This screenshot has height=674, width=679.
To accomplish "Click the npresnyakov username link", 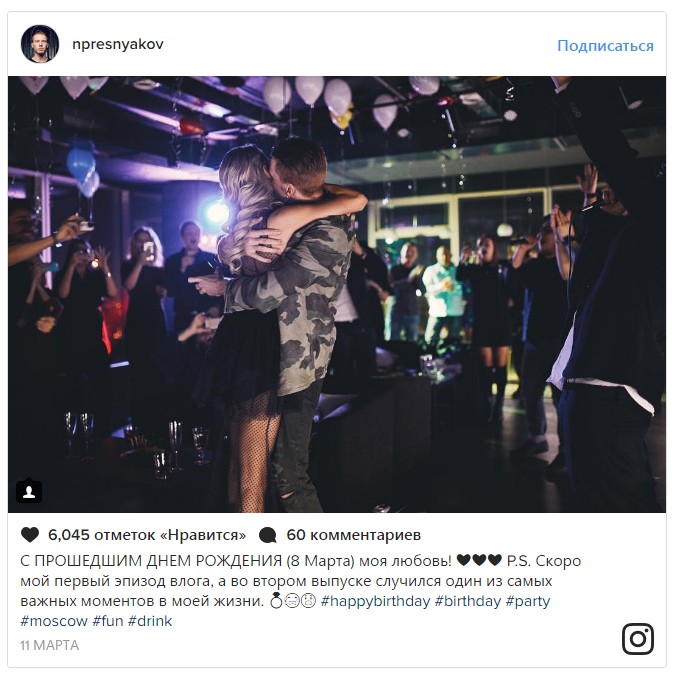I will pyautogui.click(x=118, y=44).
